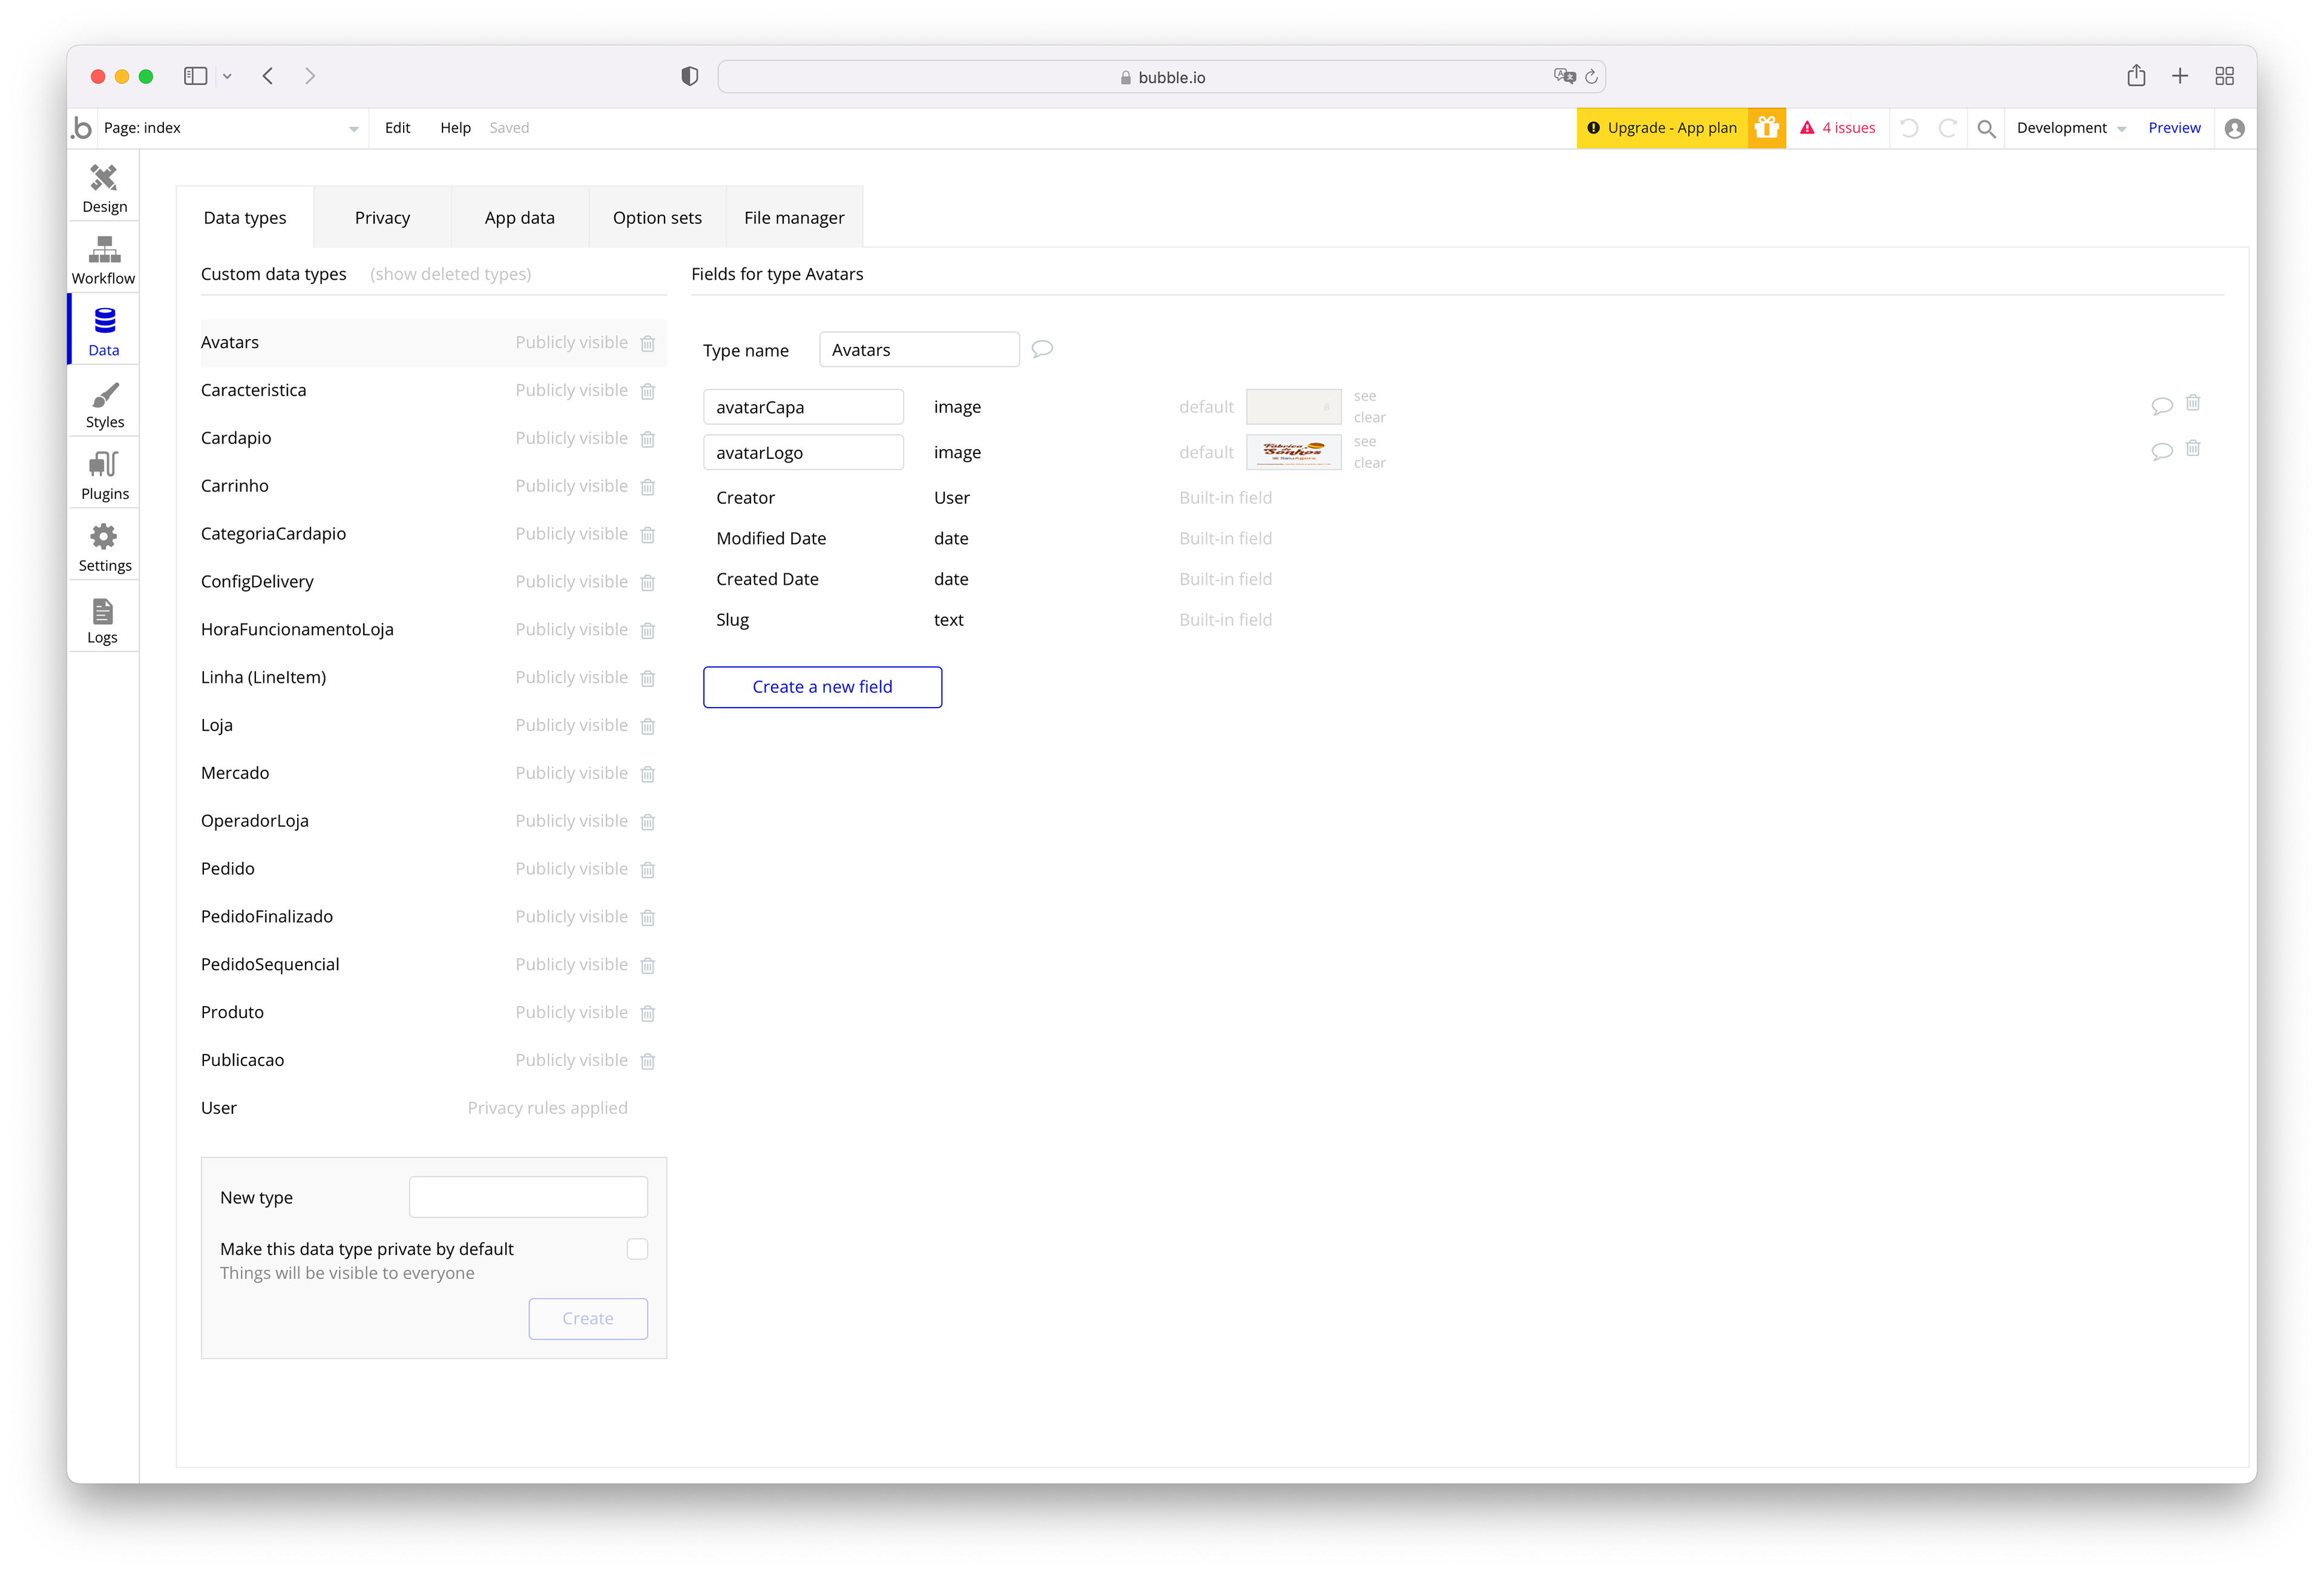The width and height of the screenshot is (2324, 1572).
Task: Click the avatarLogo field name input
Action: [803, 452]
